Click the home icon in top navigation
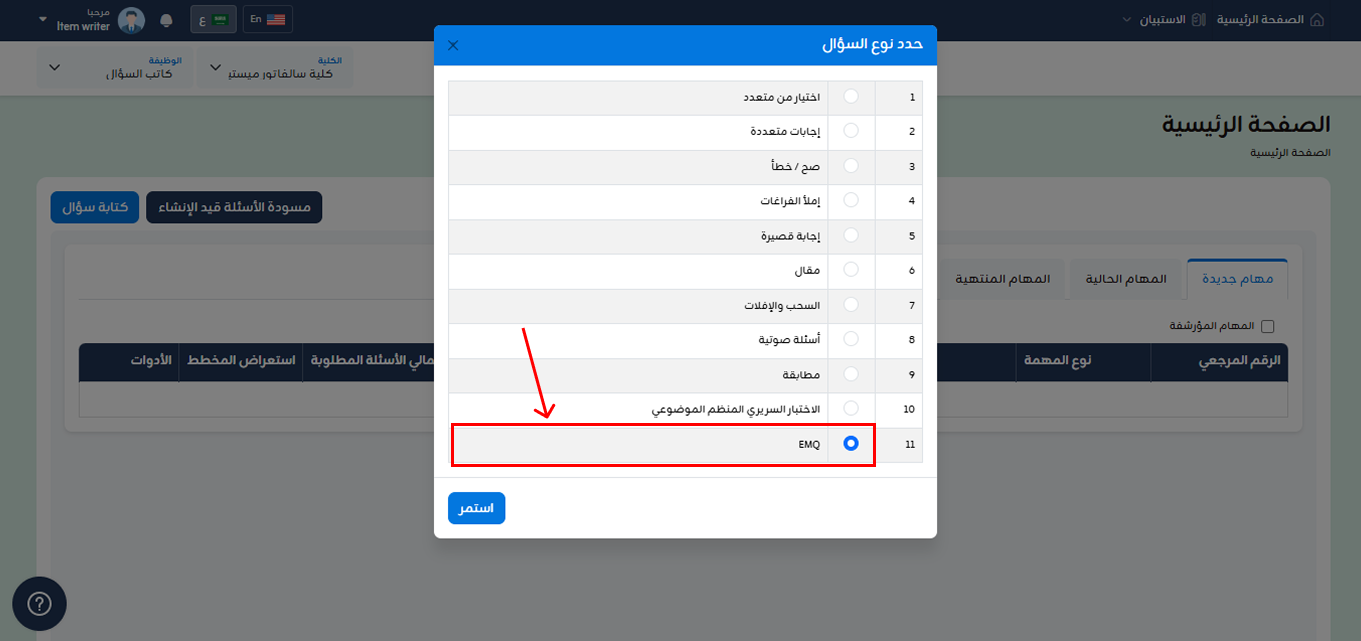 click(x=1317, y=19)
